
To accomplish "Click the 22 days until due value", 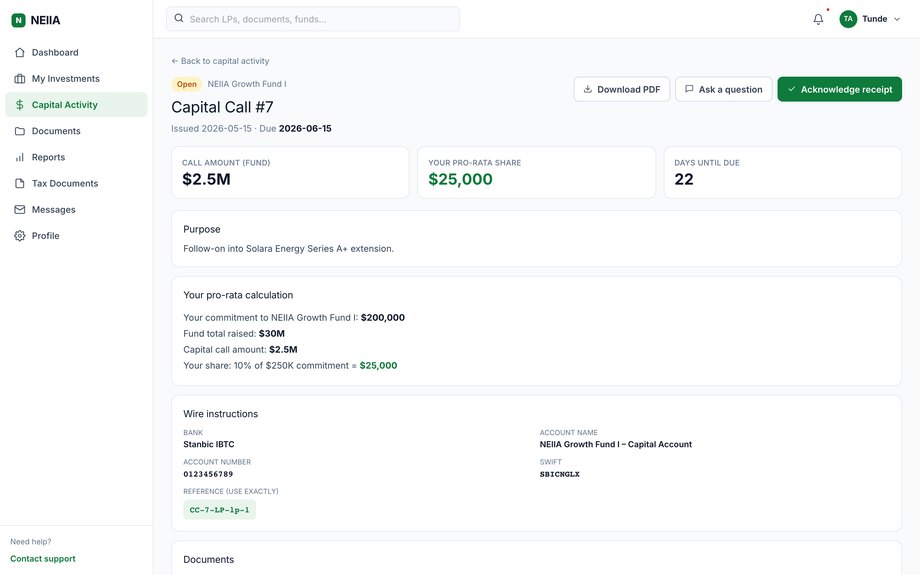I will 684,180.
